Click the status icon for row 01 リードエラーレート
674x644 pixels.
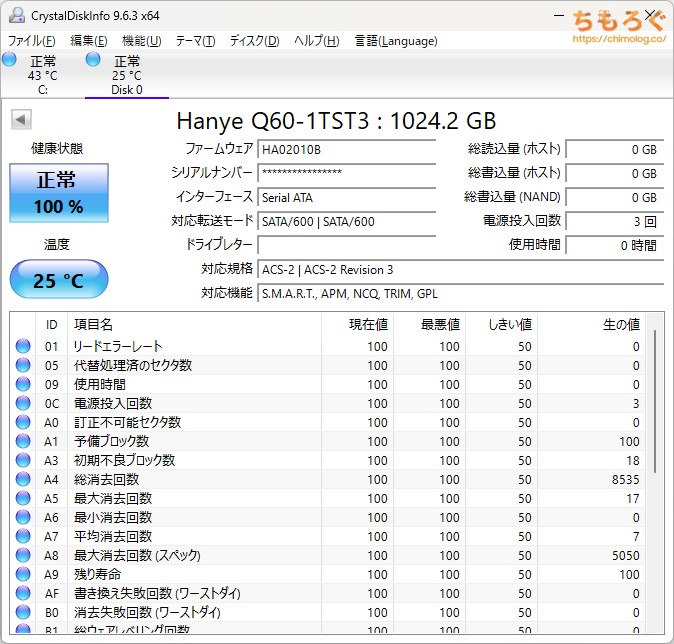pyautogui.click(x=23, y=346)
